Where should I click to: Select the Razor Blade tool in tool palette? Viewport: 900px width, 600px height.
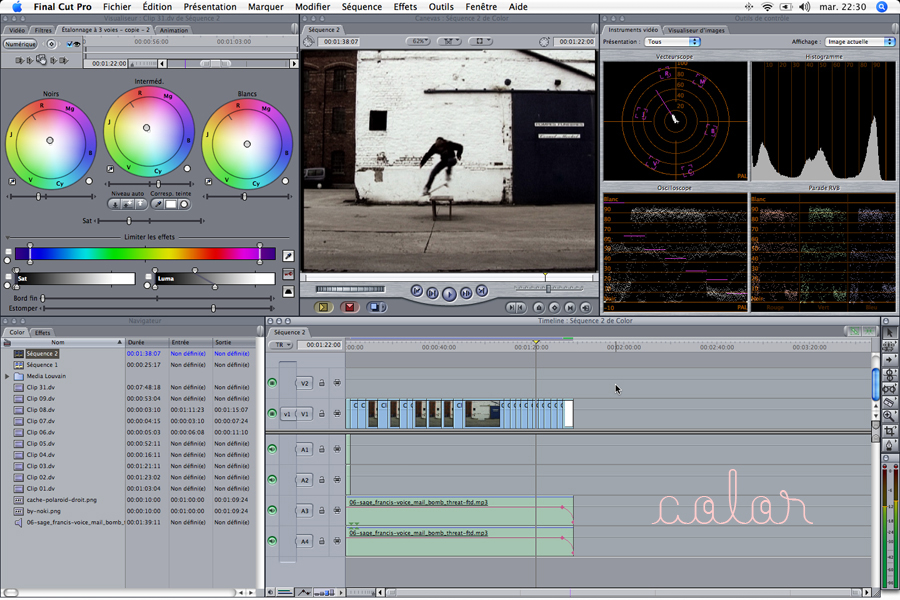(890, 402)
